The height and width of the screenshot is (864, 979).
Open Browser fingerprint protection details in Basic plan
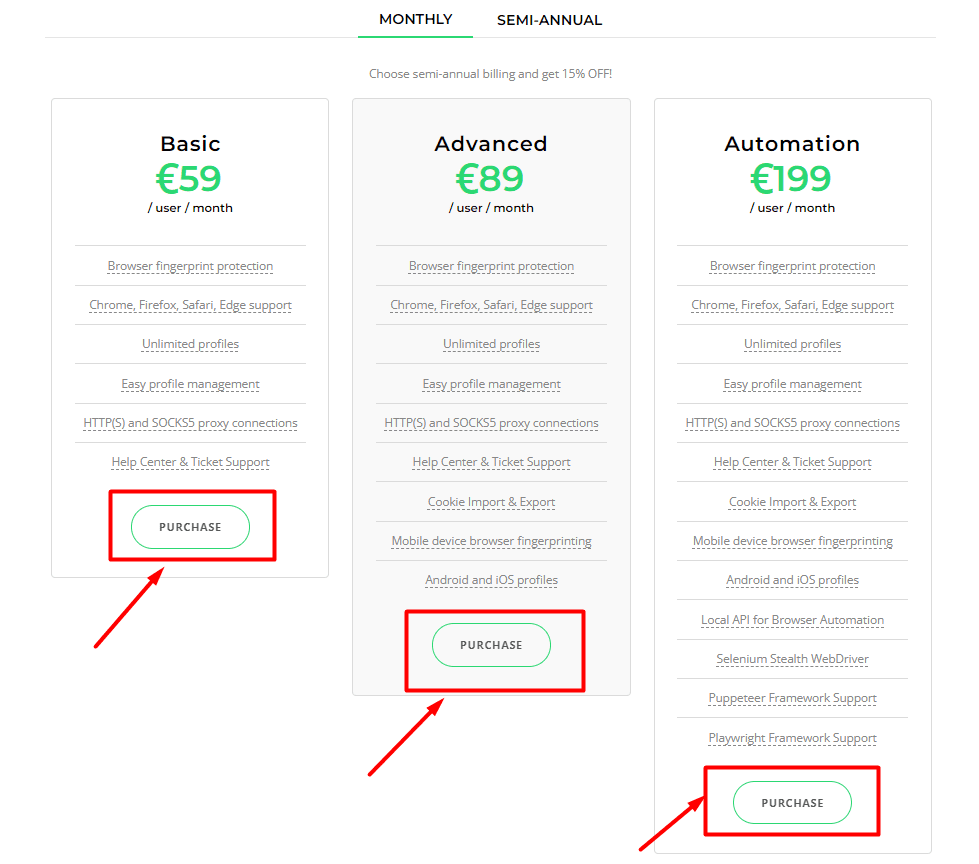[190, 266]
